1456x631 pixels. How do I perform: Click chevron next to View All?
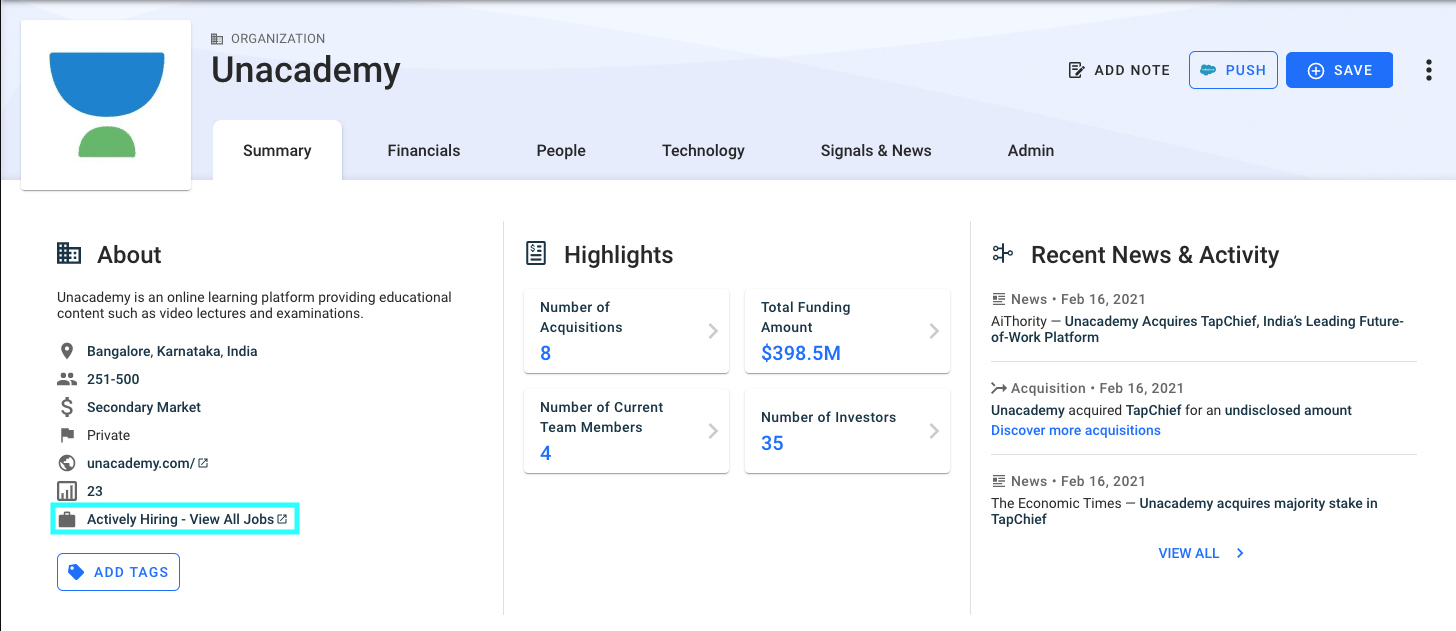[x=1240, y=553]
